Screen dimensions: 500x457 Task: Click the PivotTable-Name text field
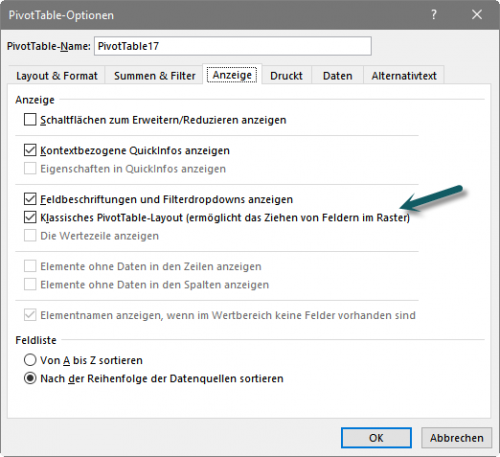(x=233, y=46)
